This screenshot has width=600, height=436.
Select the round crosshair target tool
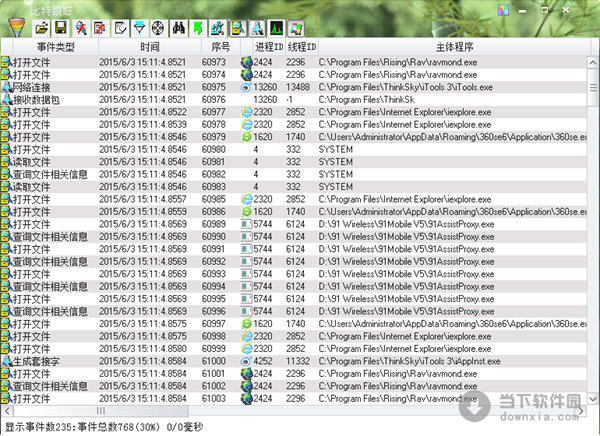(159, 28)
